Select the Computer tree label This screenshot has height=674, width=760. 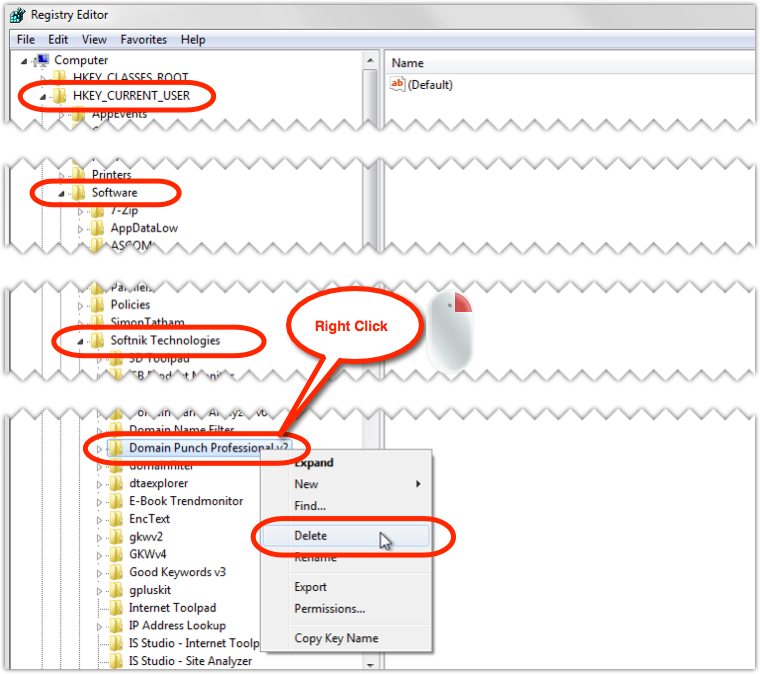tap(81, 60)
